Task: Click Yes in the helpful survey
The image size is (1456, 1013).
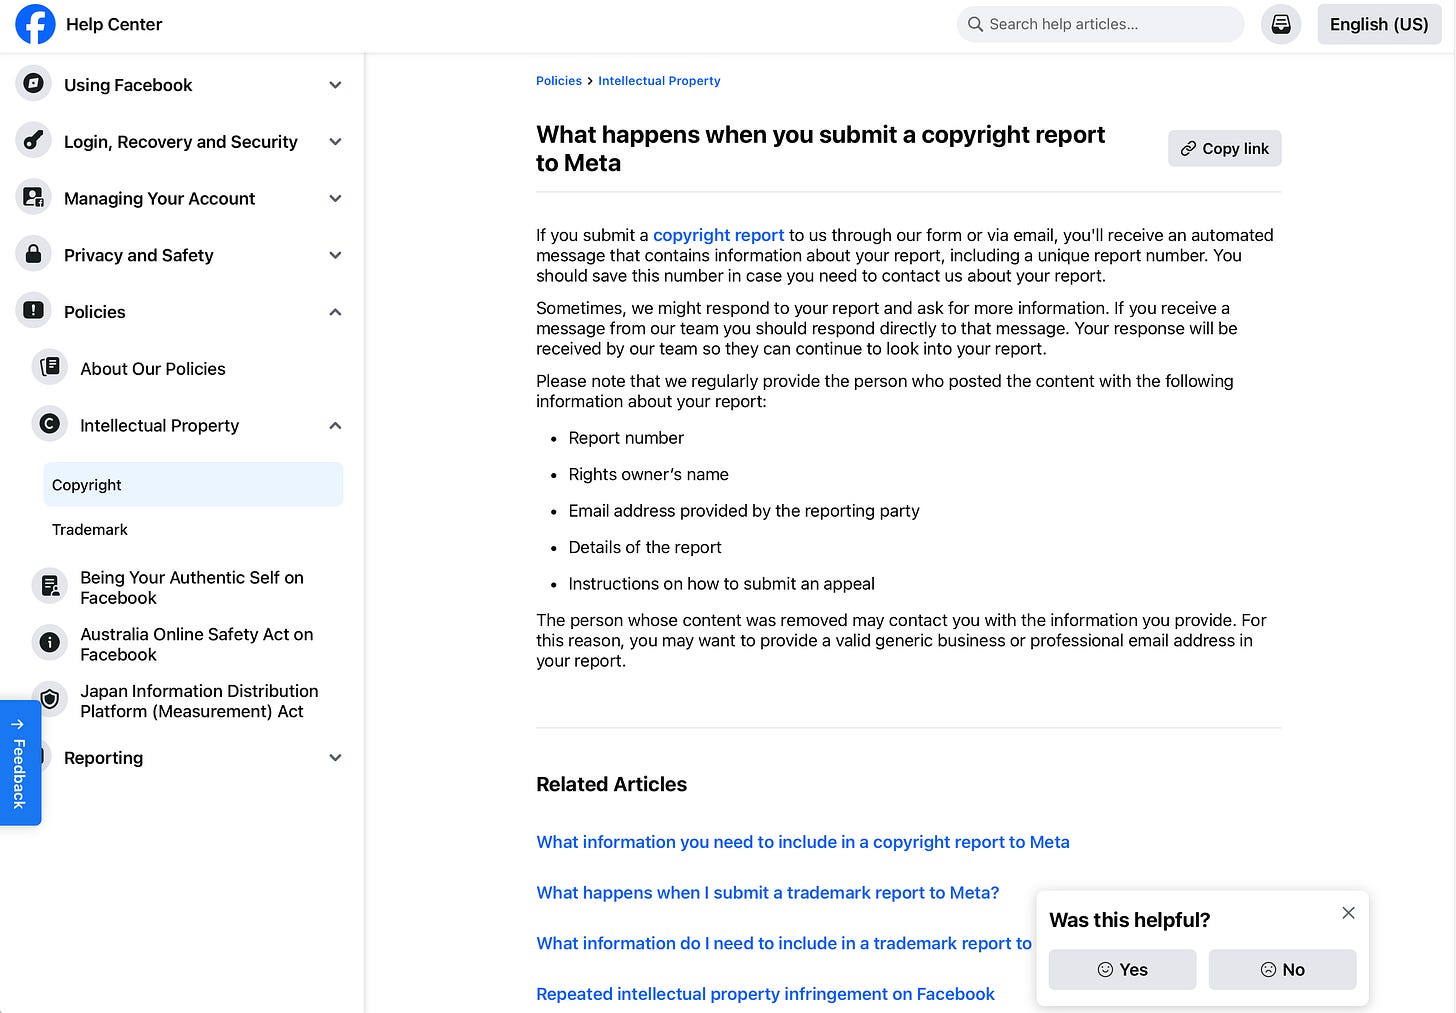Action: [x=1122, y=969]
